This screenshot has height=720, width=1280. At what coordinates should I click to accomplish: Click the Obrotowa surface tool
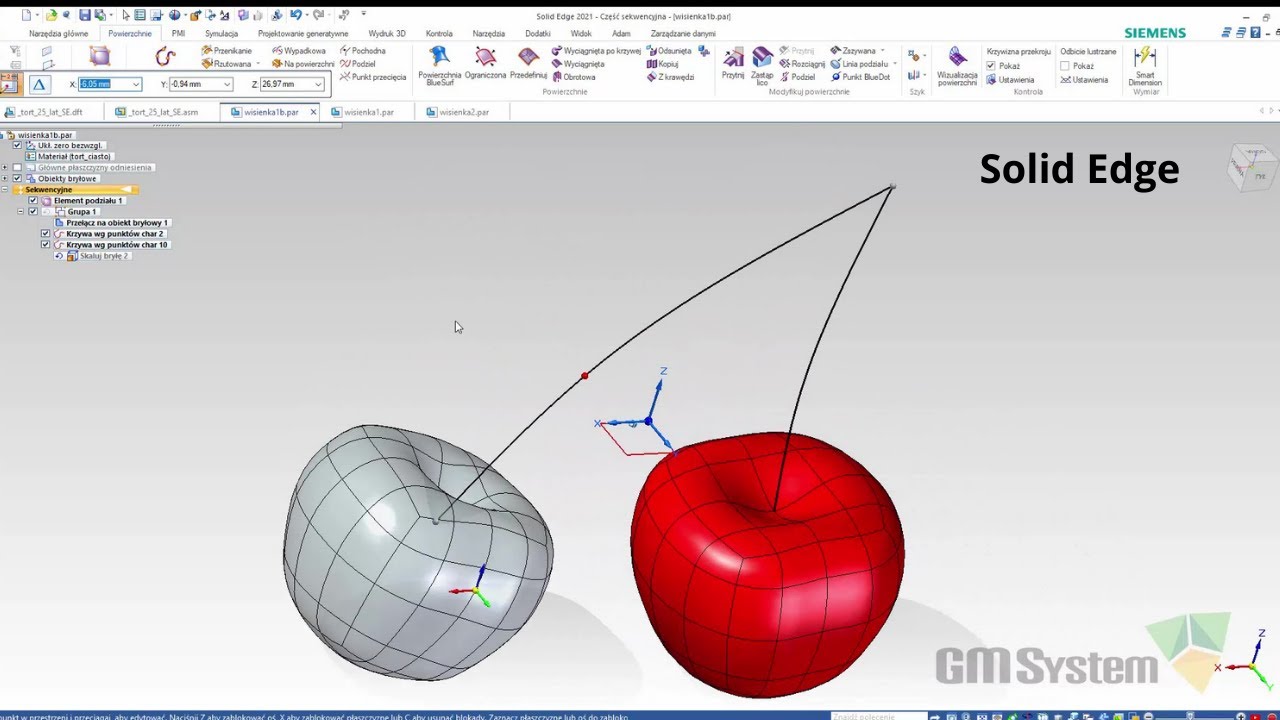(x=573, y=77)
